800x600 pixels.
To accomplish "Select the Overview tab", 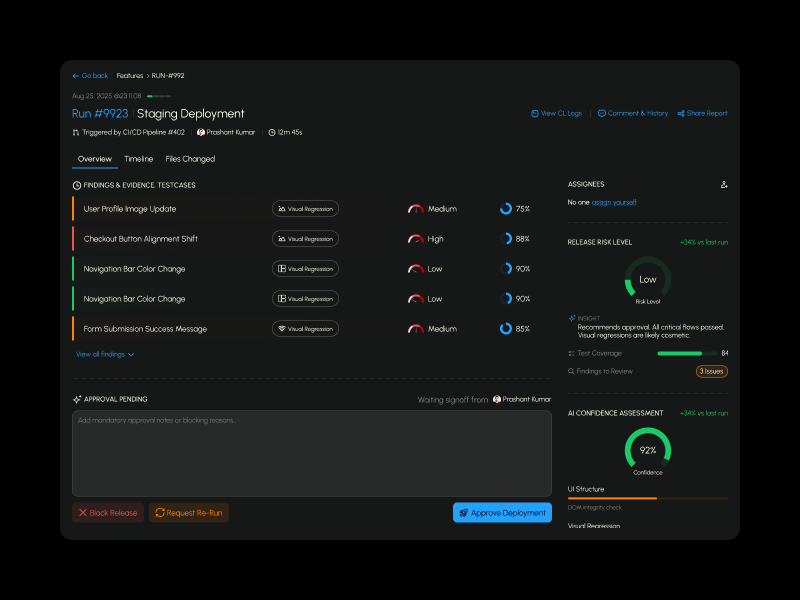I will click(95, 159).
